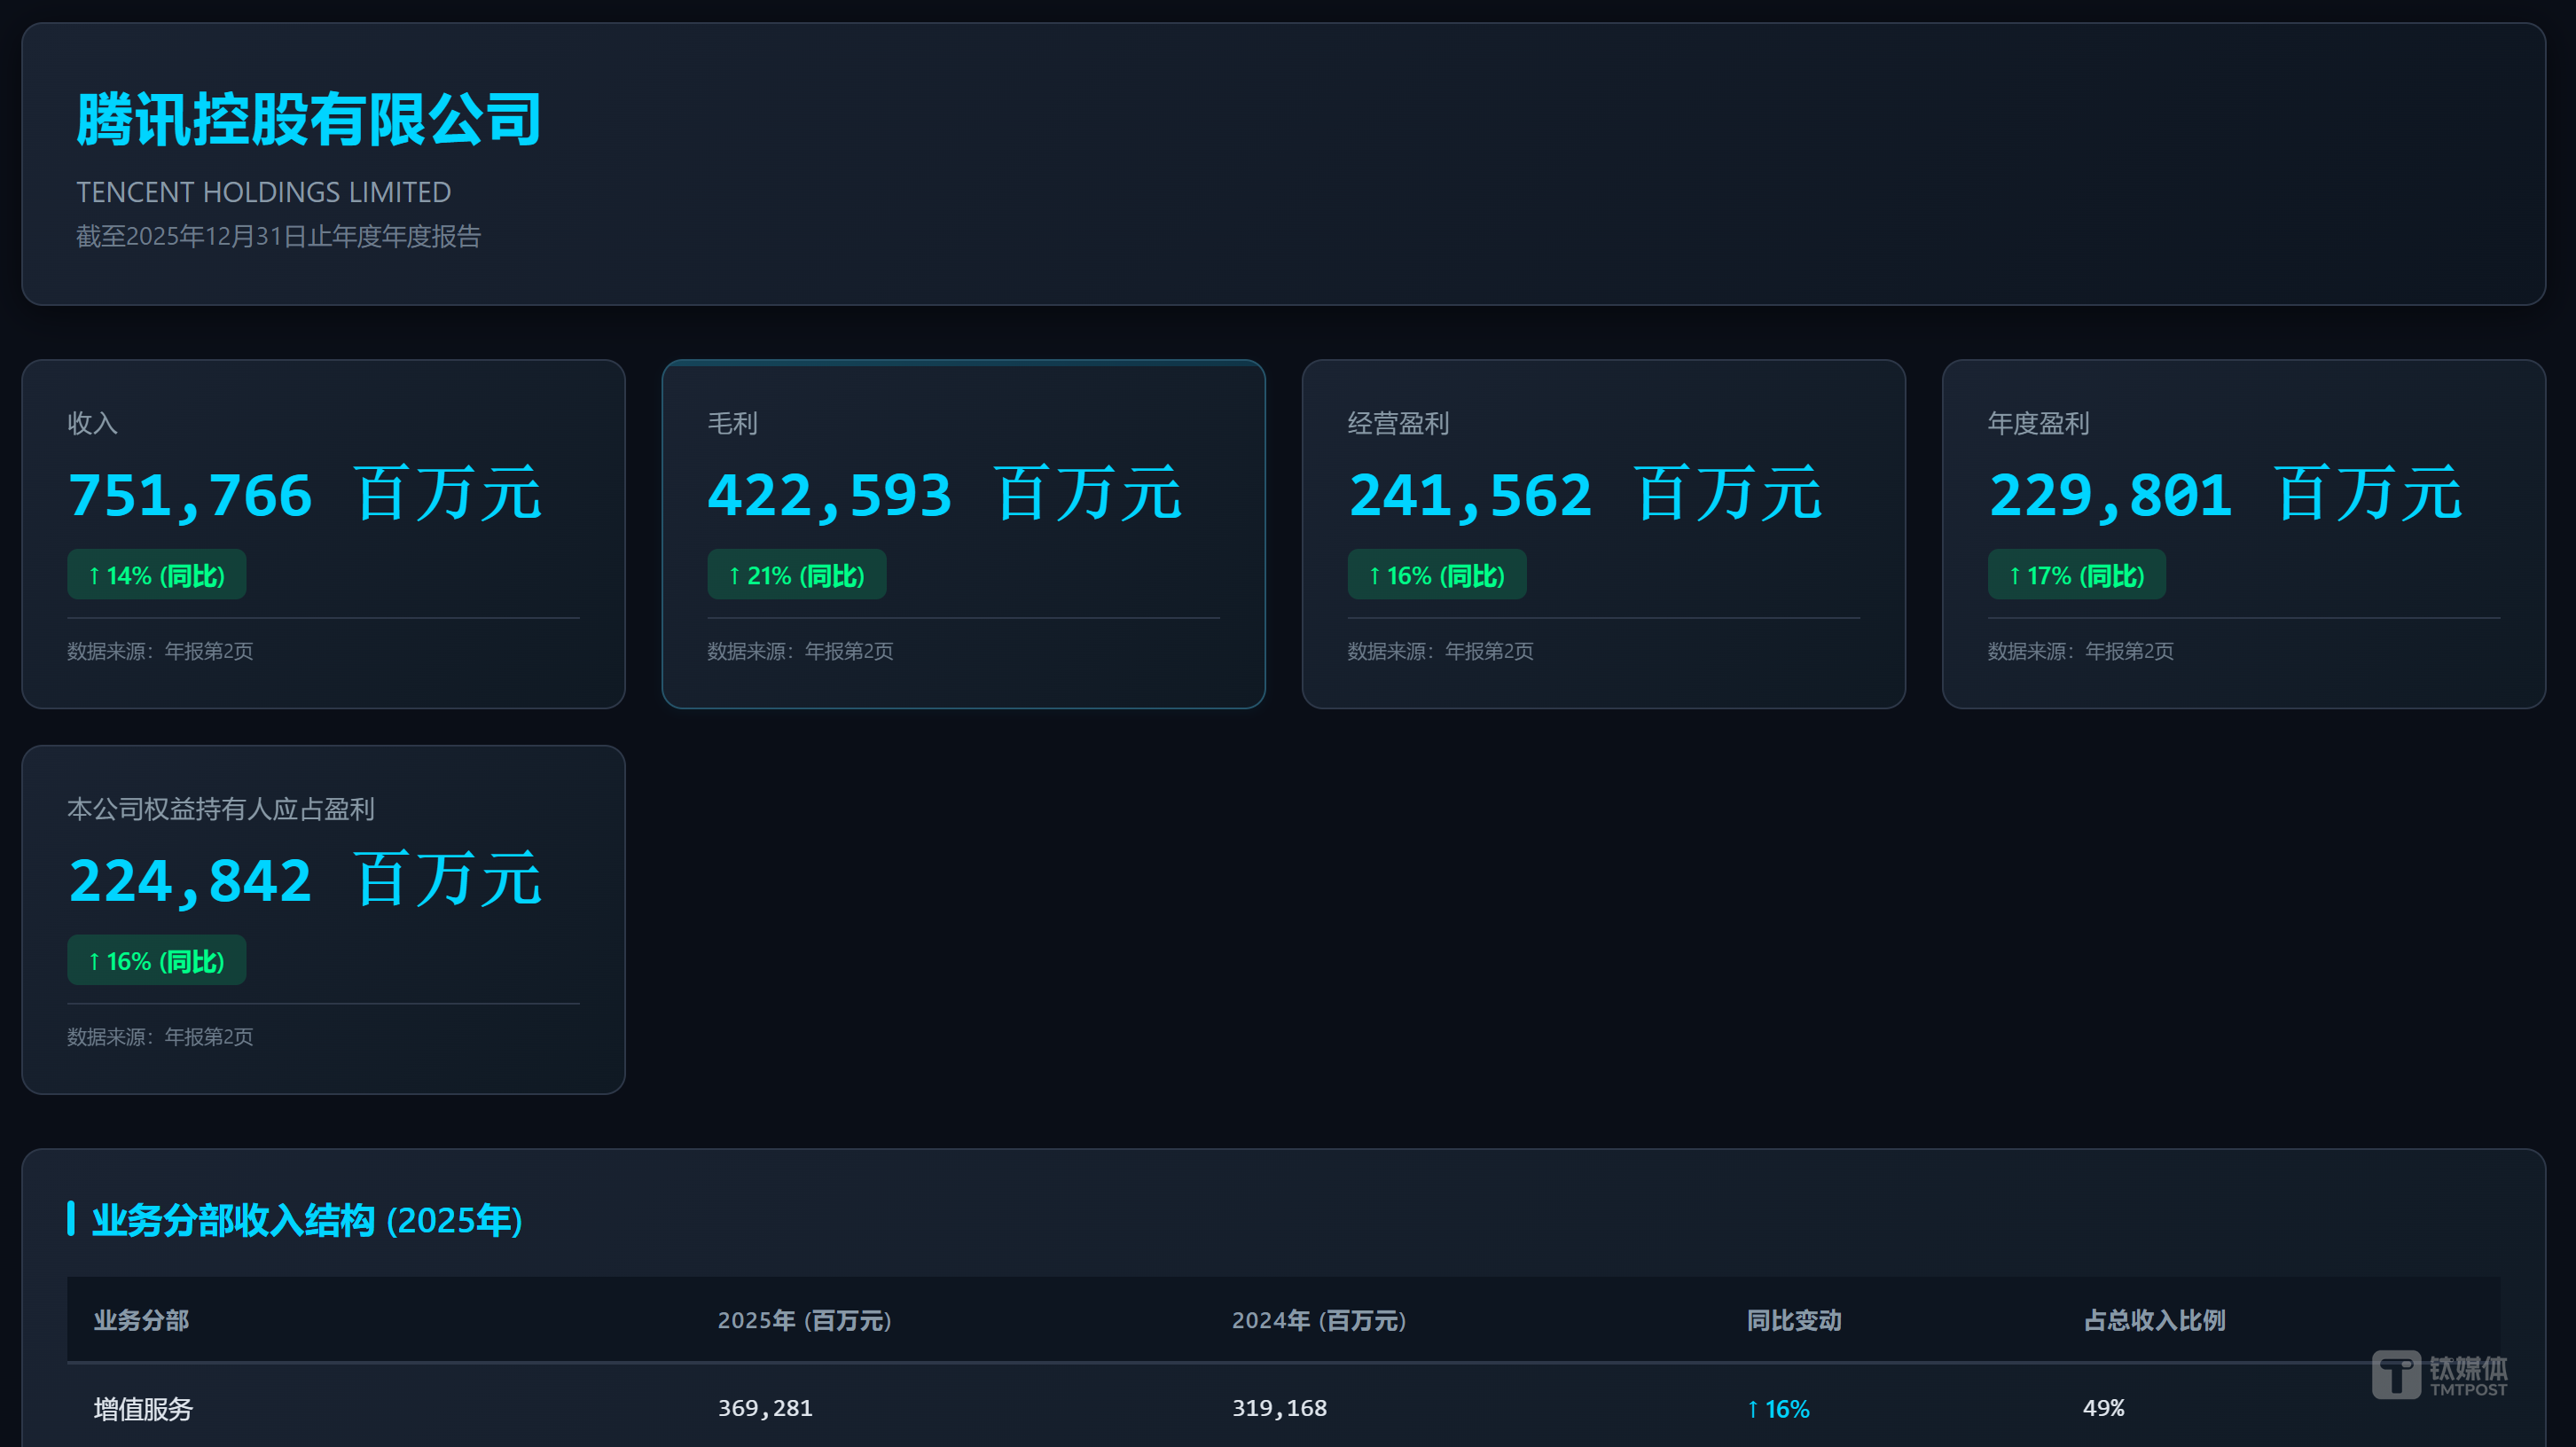Select the 经营盈利 card value 241,562

pos(1470,495)
